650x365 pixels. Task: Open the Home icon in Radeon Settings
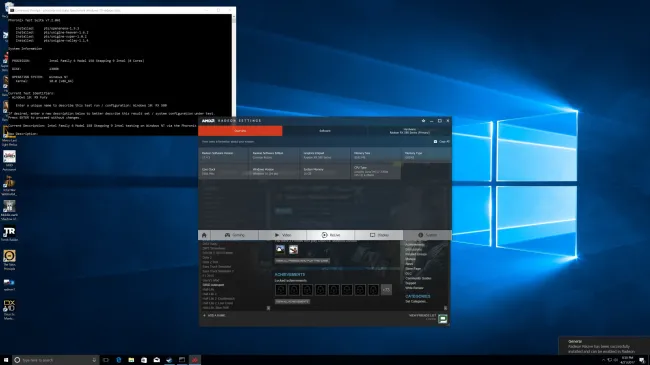tap(204, 235)
